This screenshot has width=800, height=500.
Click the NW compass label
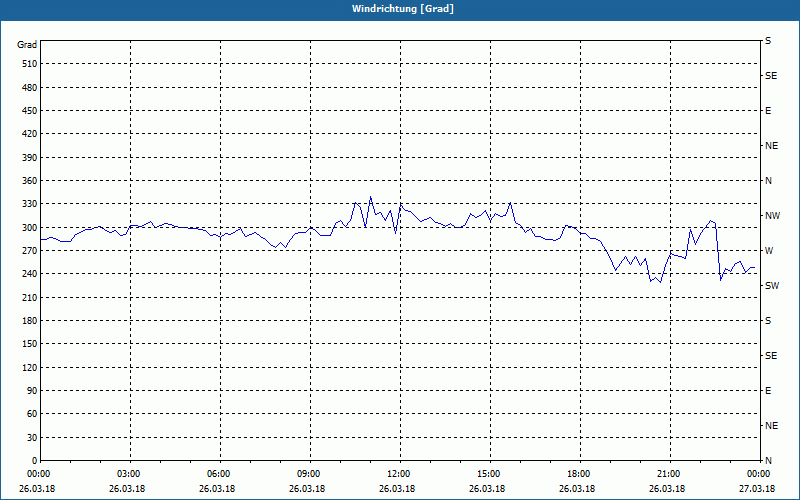(772, 216)
